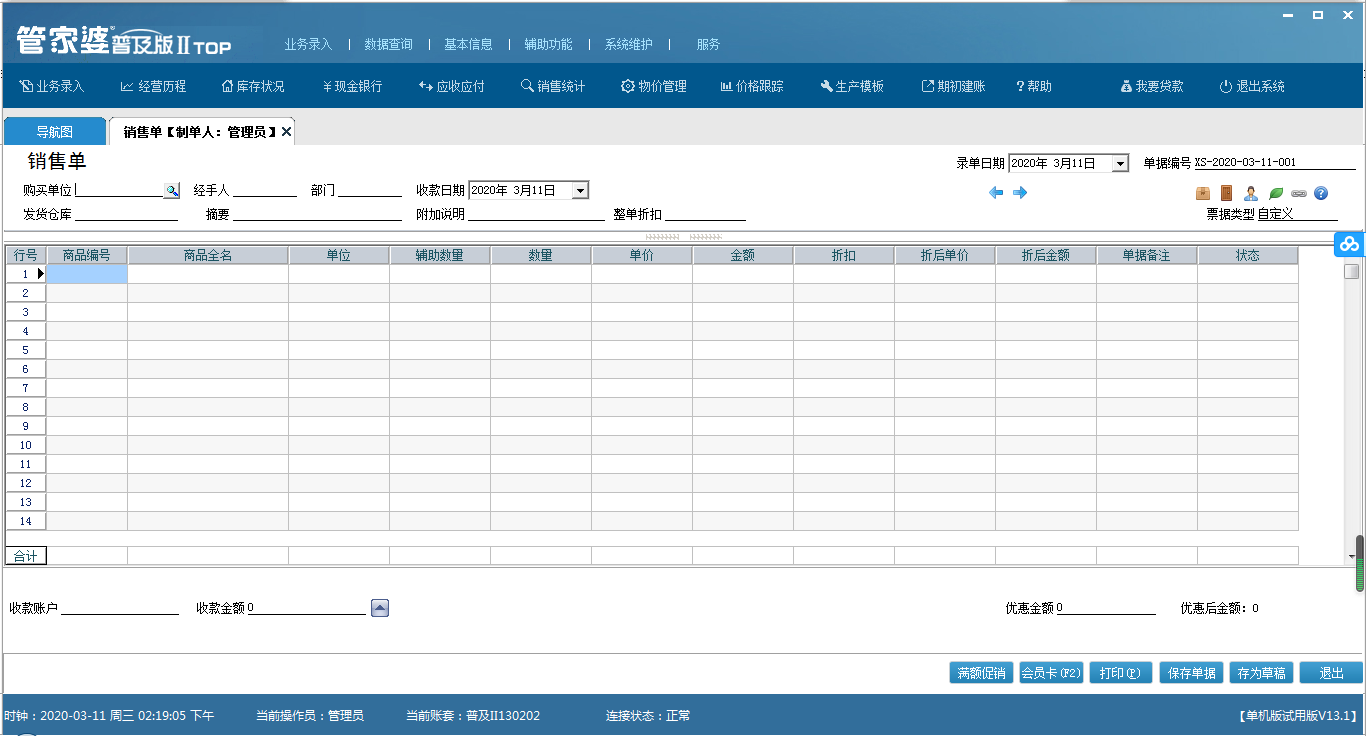Viewport: 1366px width, 736px height.
Task: Open 库存状况 from the toolbar
Action: (253, 87)
